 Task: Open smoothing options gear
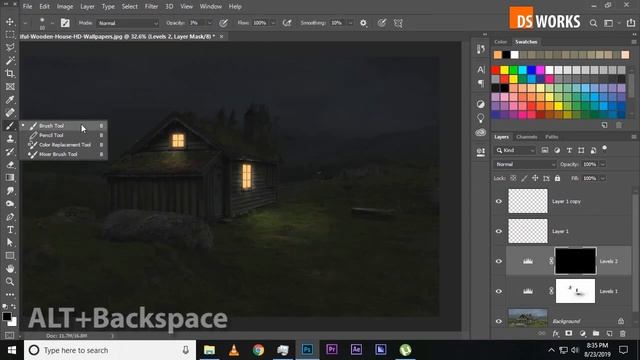click(363, 23)
